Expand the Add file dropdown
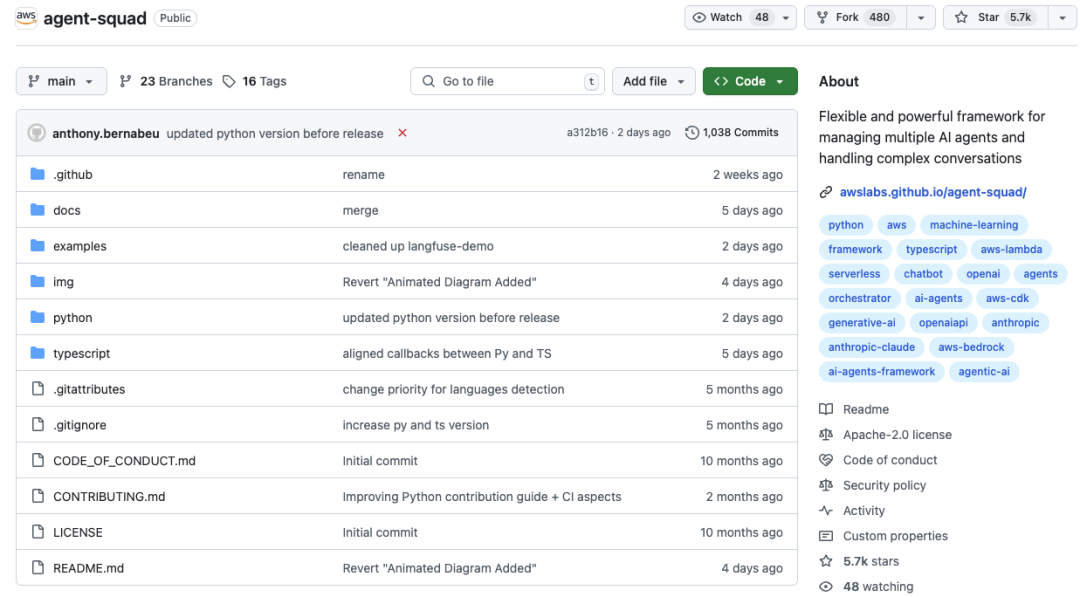This screenshot has width=1080, height=597. pos(653,81)
